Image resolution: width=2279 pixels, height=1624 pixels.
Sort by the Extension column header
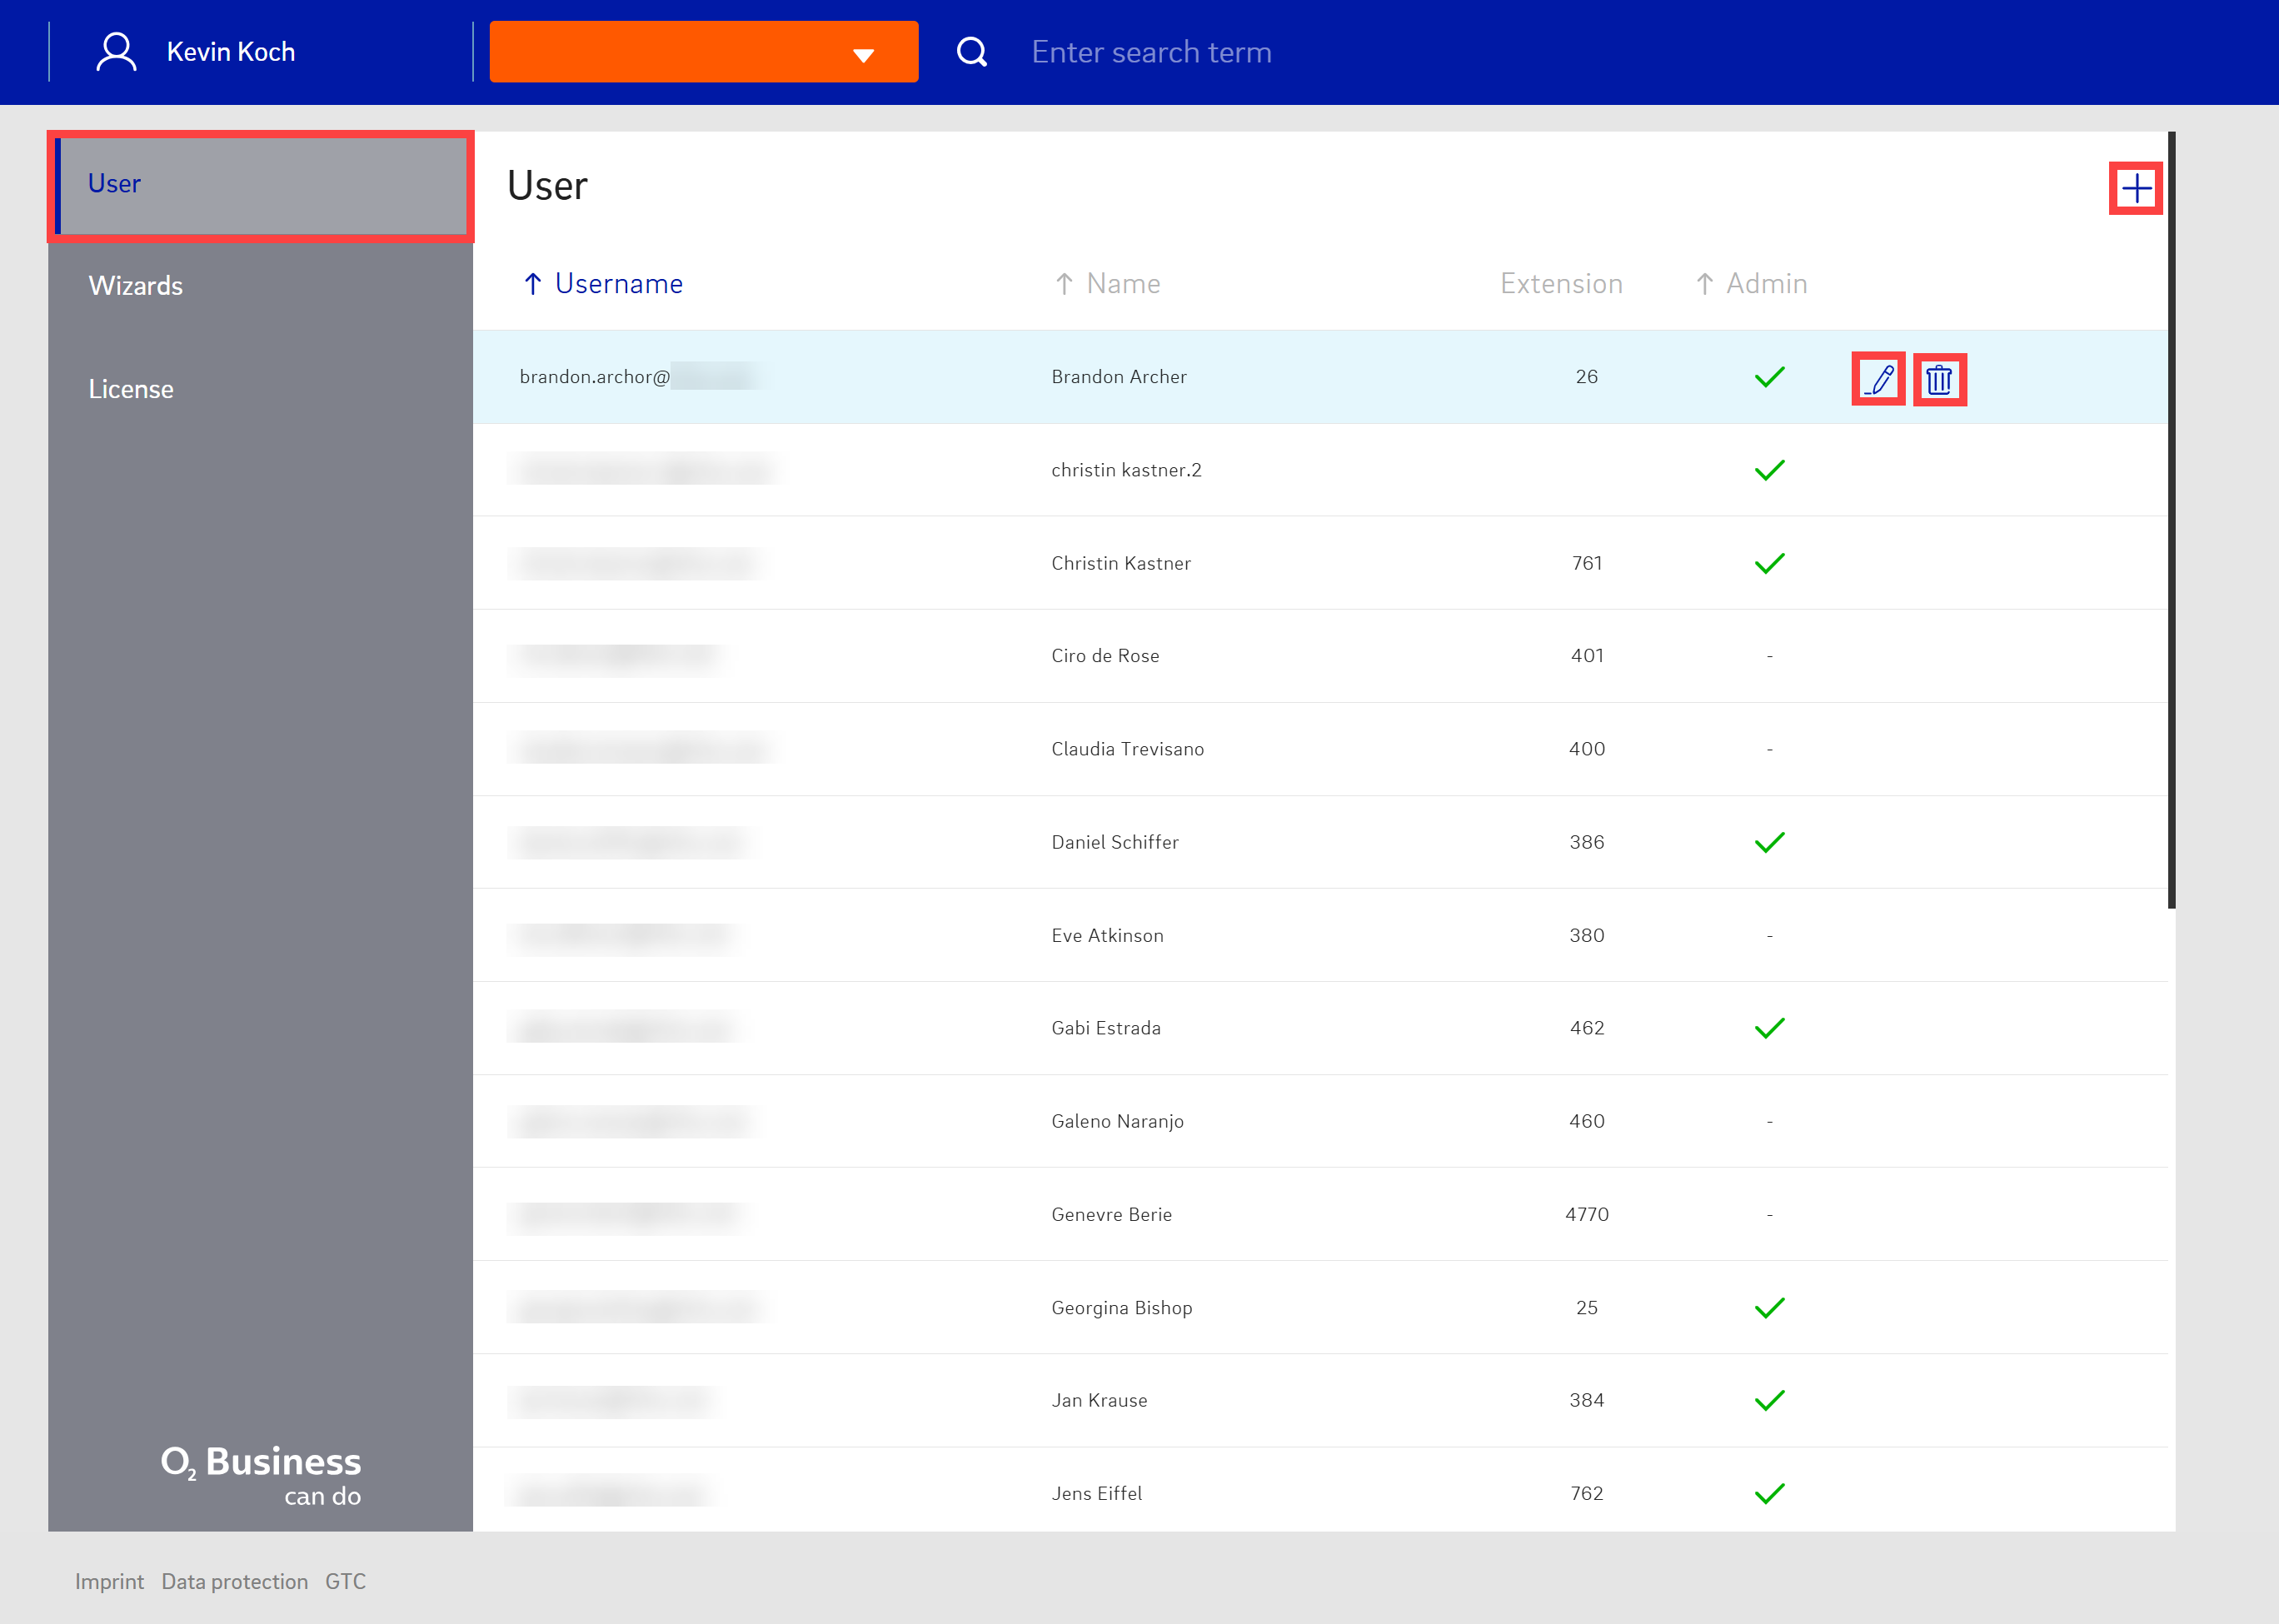(1560, 284)
